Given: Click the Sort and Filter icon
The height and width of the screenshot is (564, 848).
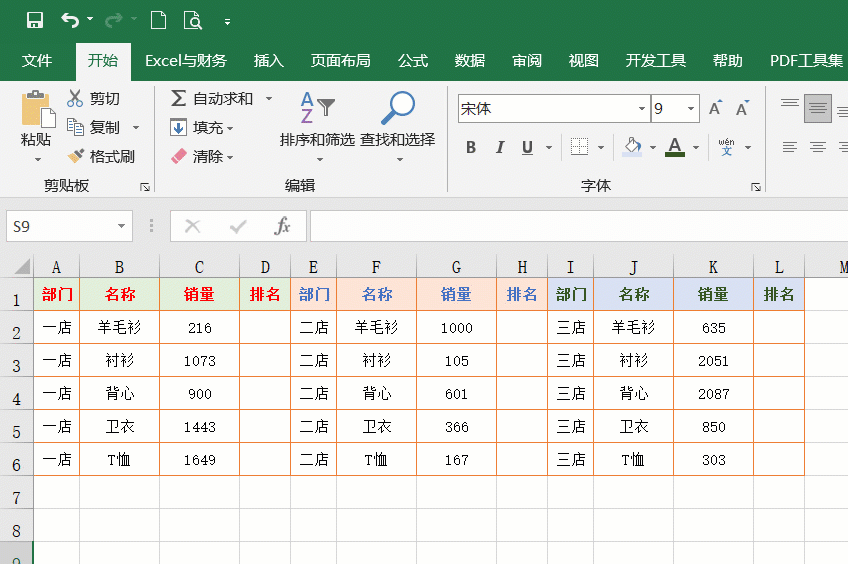Looking at the screenshot, I should [x=317, y=108].
